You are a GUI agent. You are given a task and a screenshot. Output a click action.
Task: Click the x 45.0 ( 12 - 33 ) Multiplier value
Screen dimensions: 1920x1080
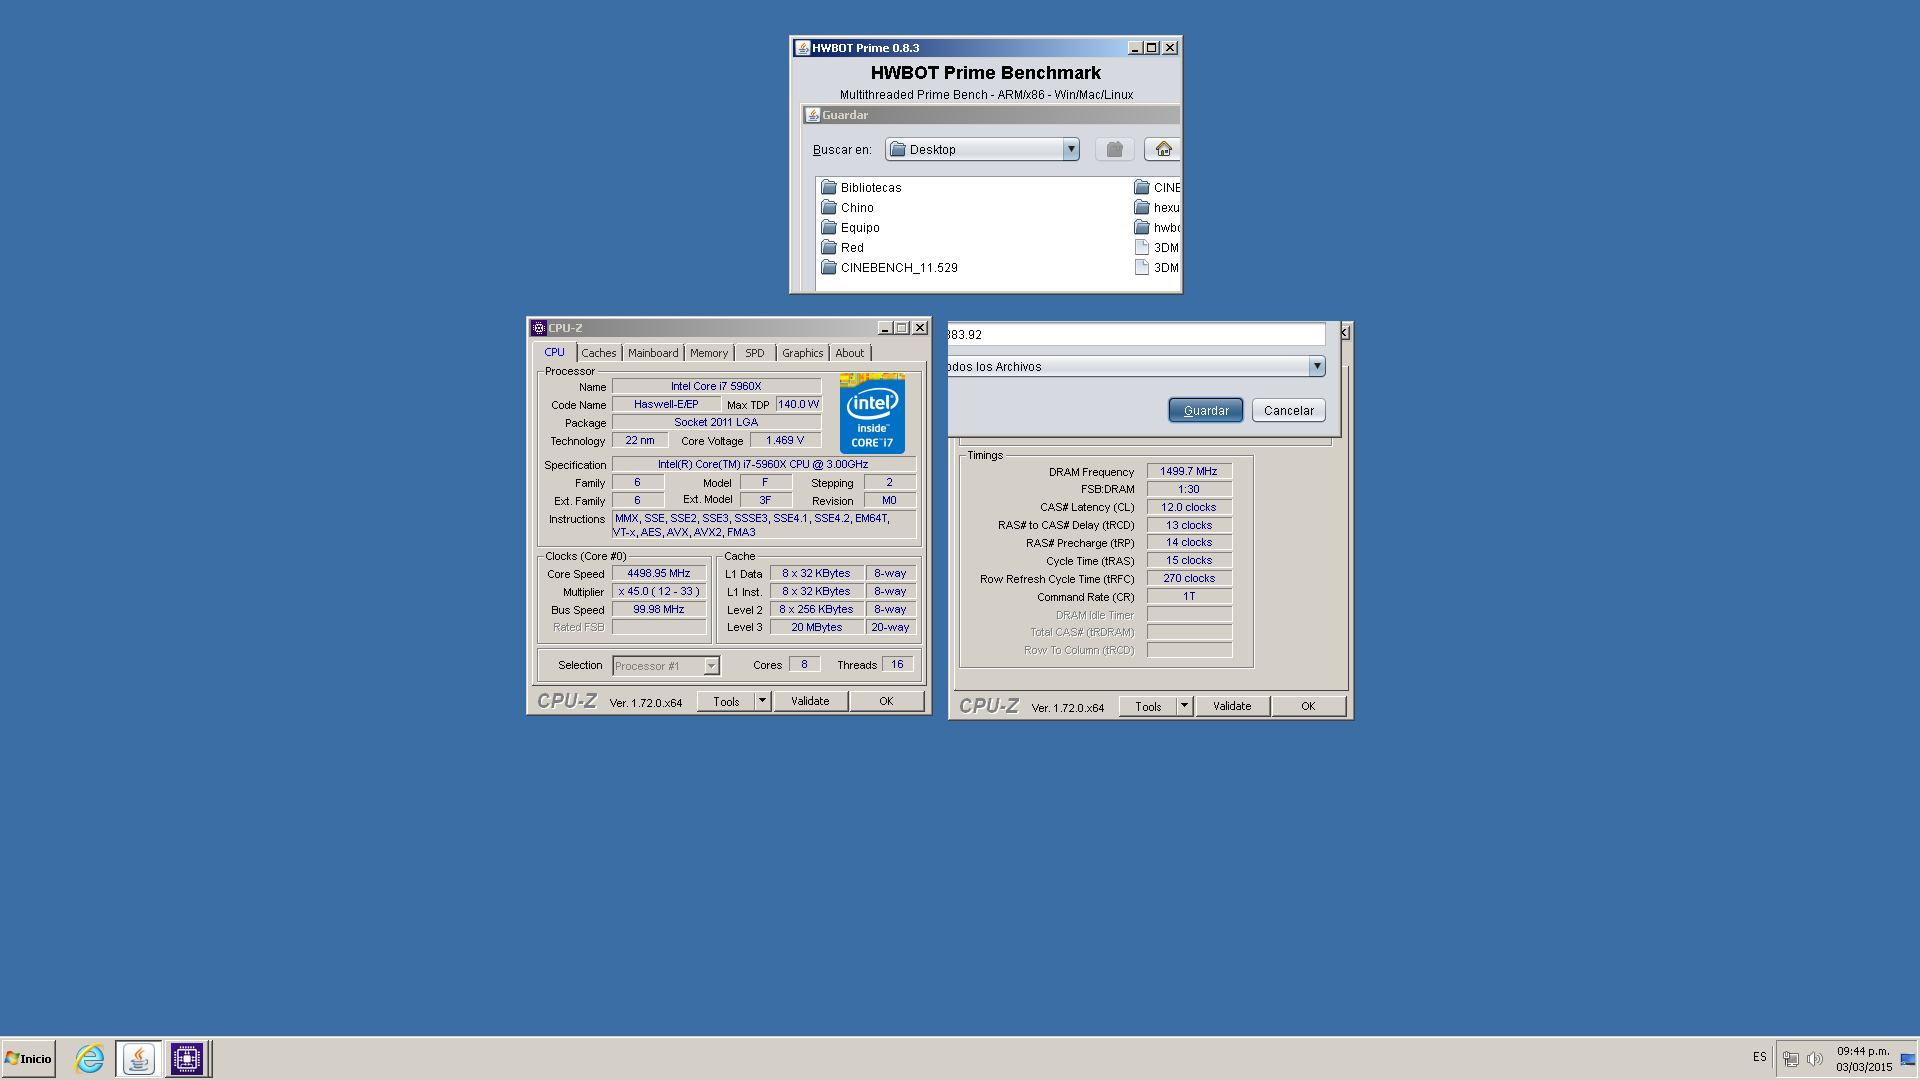(659, 591)
